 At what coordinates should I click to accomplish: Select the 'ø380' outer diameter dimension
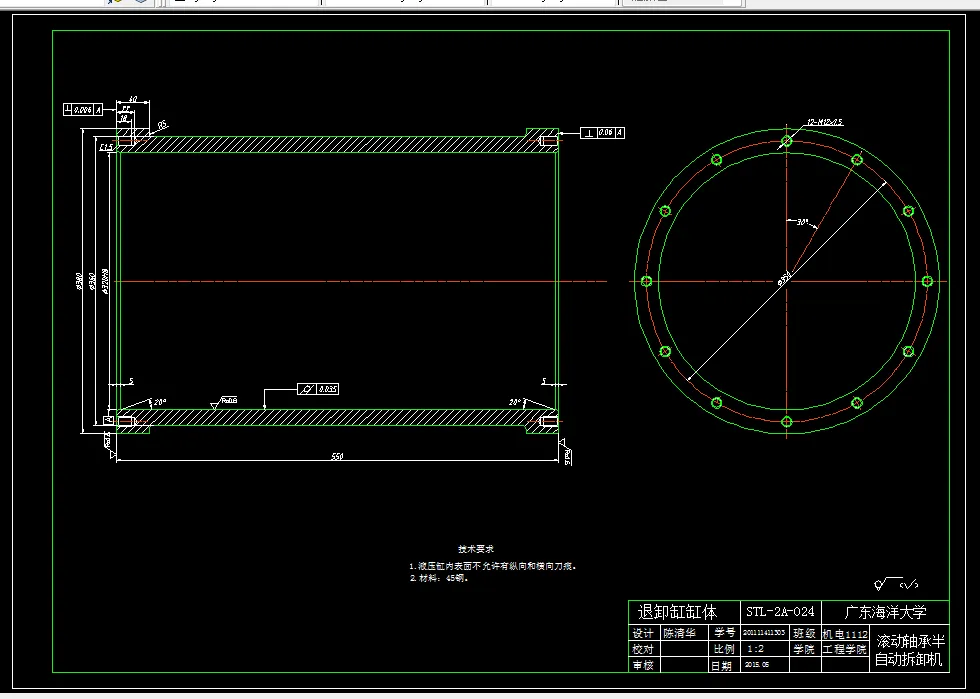79,281
